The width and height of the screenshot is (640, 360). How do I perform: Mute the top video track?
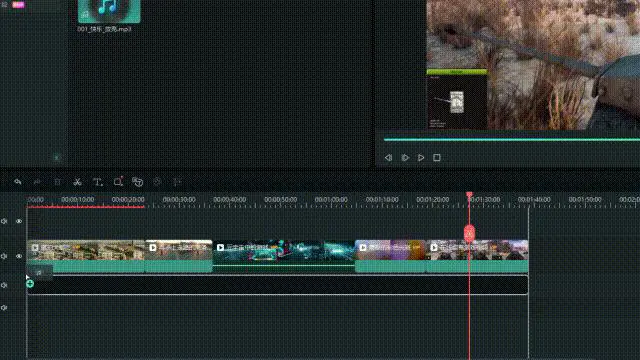4,221
